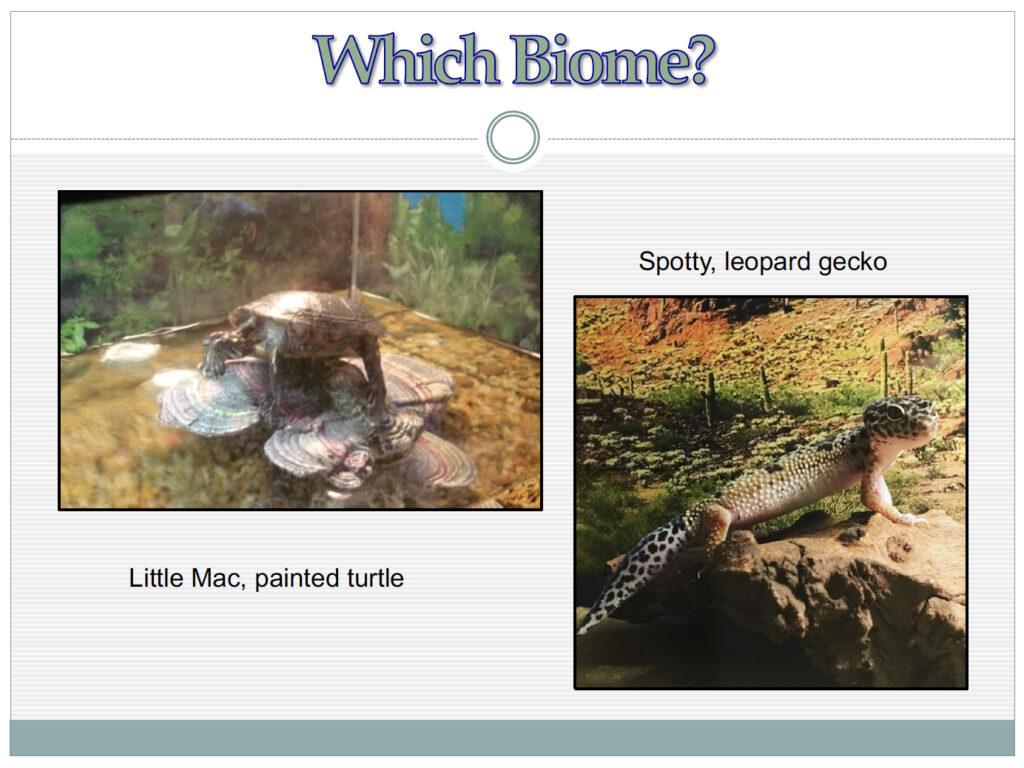This screenshot has width=1024, height=768.
Task: Click the teal footer bar
Action: coord(512,738)
